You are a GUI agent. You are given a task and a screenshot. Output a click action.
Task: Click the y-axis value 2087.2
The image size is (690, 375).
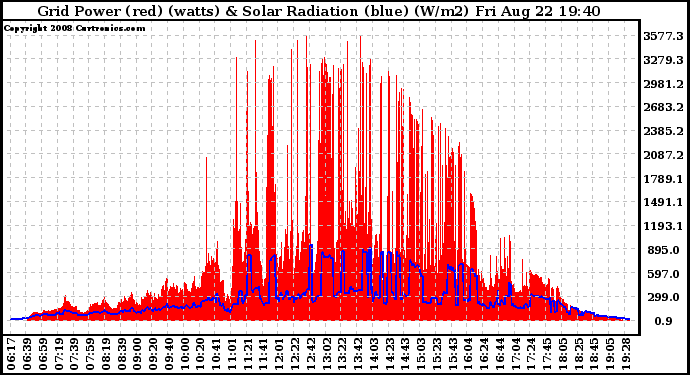(x=664, y=155)
